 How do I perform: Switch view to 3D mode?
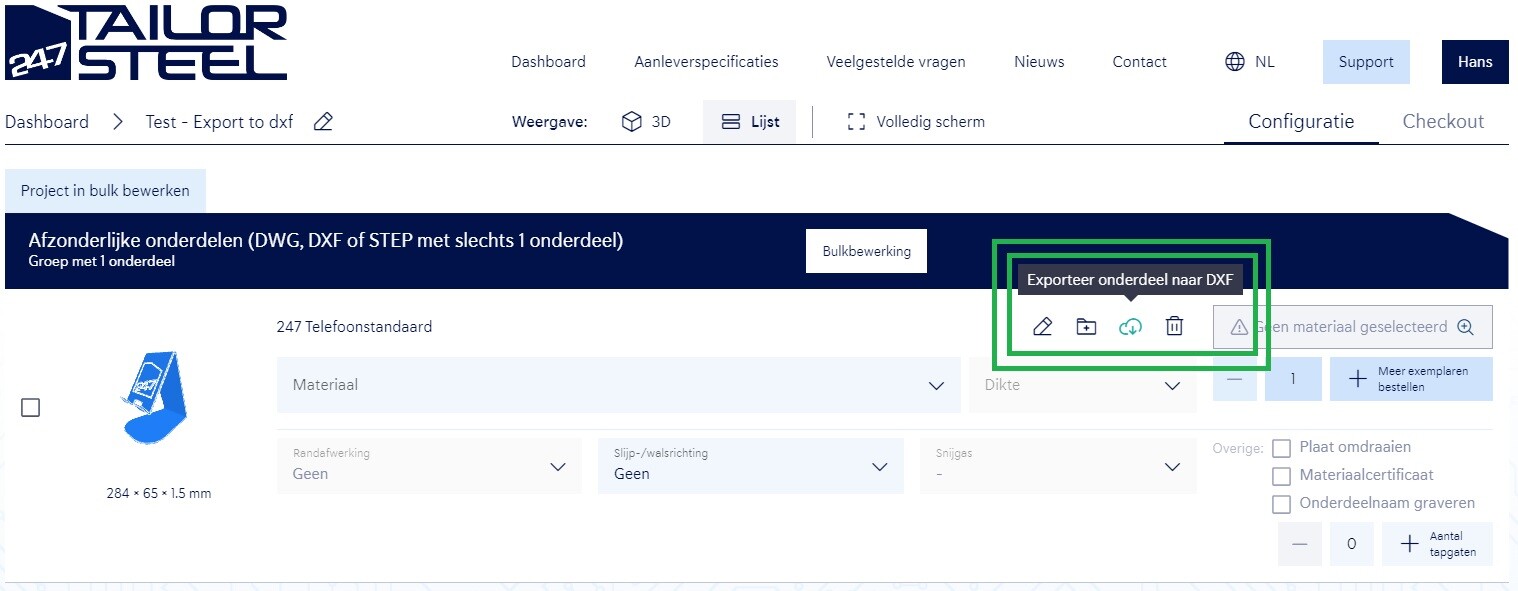pyautogui.click(x=646, y=122)
